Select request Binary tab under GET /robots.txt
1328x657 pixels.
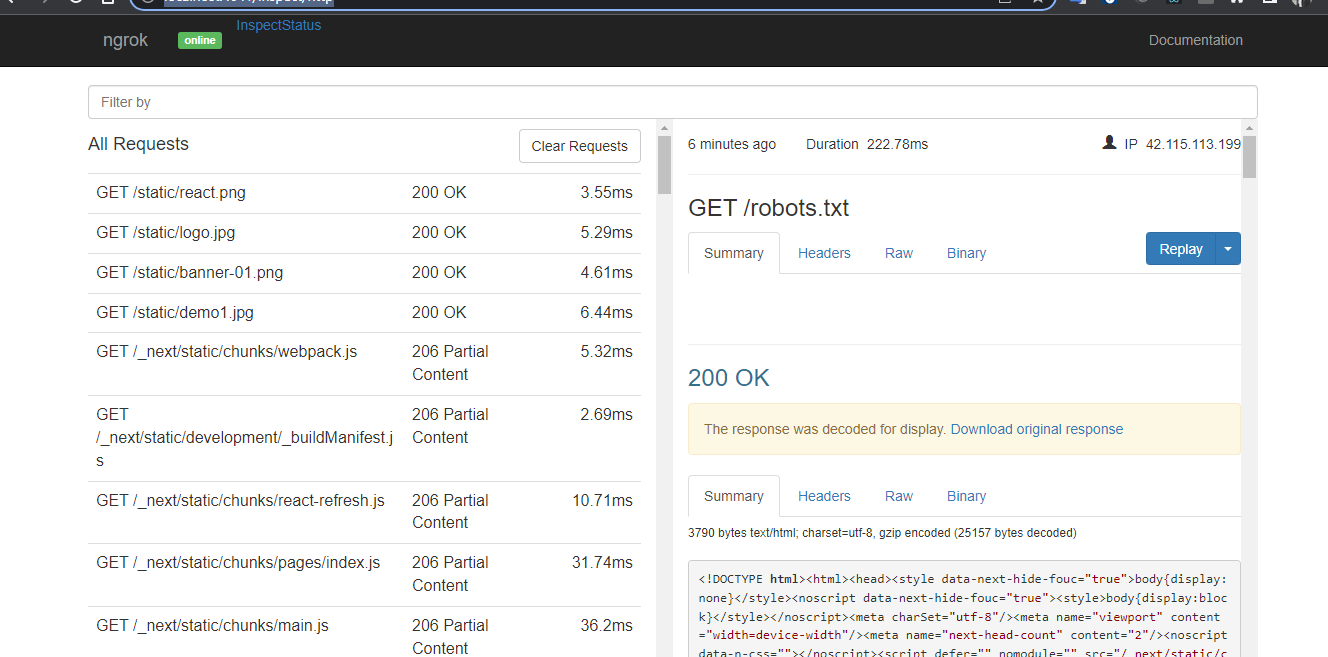pos(966,253)
